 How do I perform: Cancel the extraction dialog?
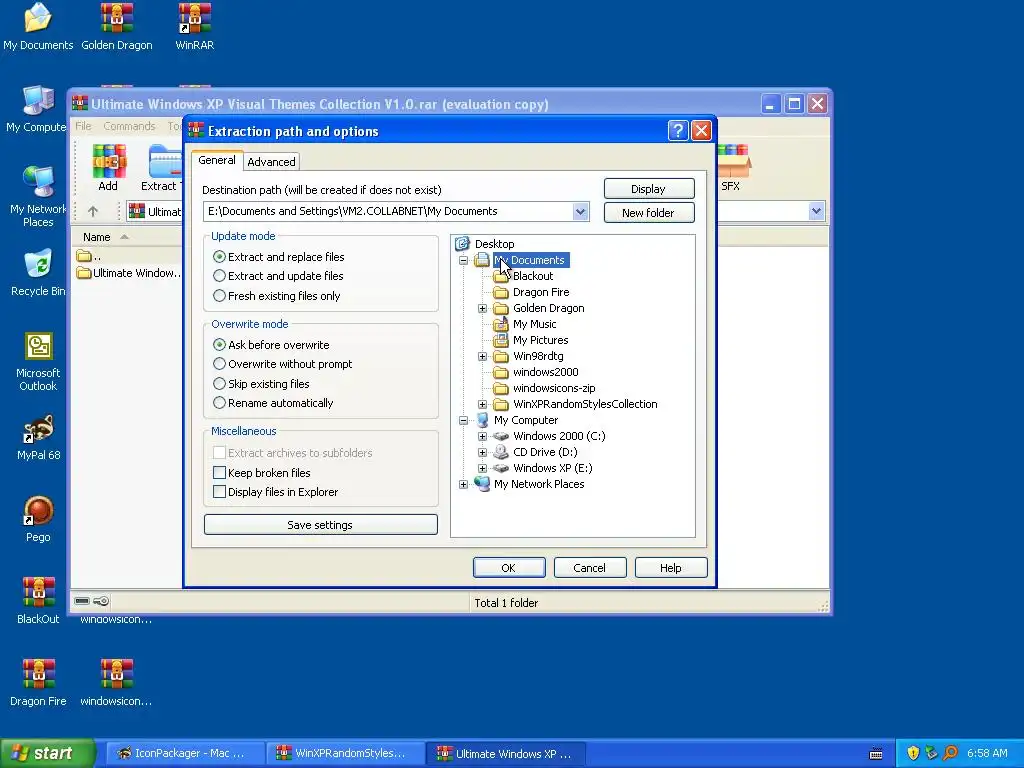pyautogui.click(x=590, y=568)
